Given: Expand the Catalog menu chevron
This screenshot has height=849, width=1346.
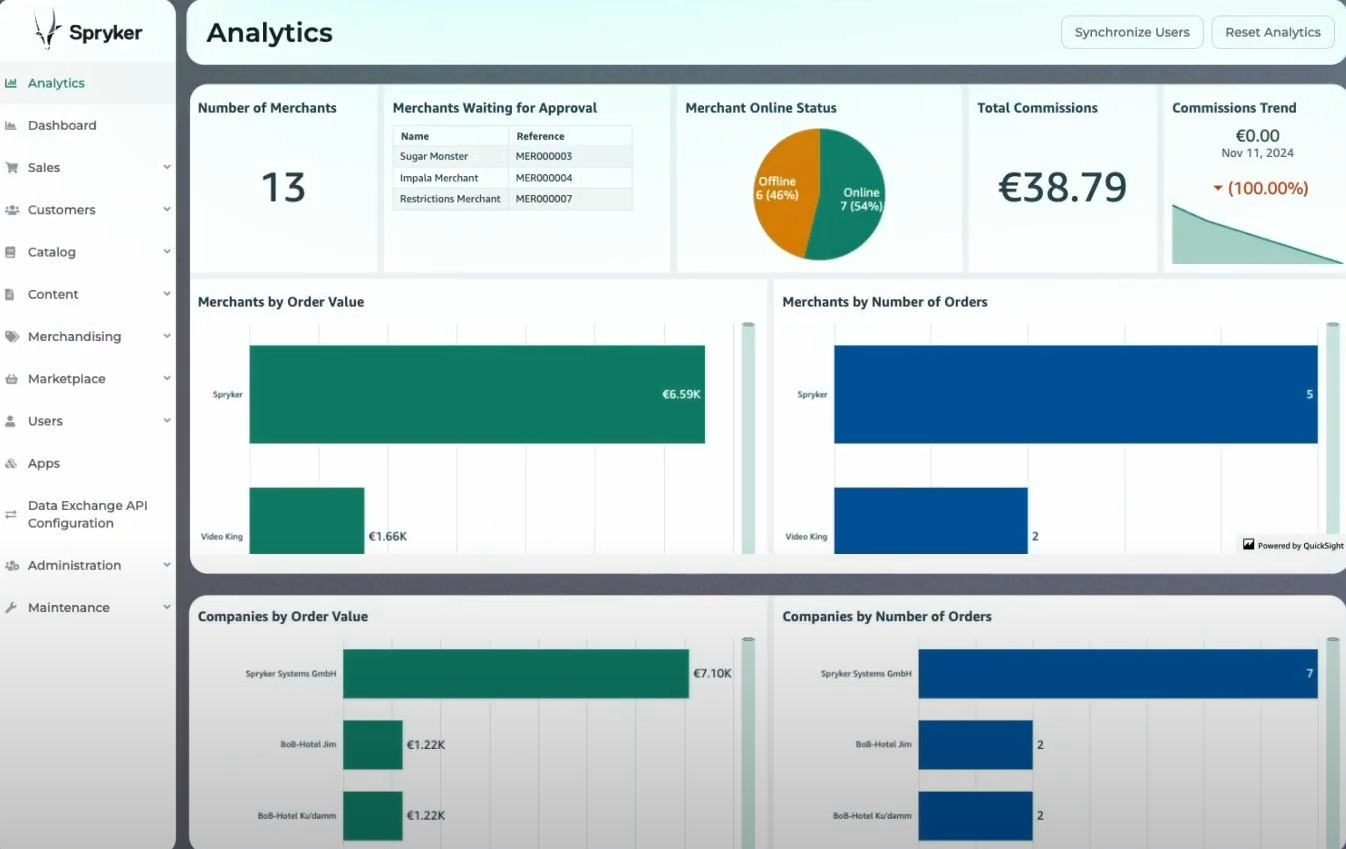Looking at the screenshot, I should click(x=166, y=252).
